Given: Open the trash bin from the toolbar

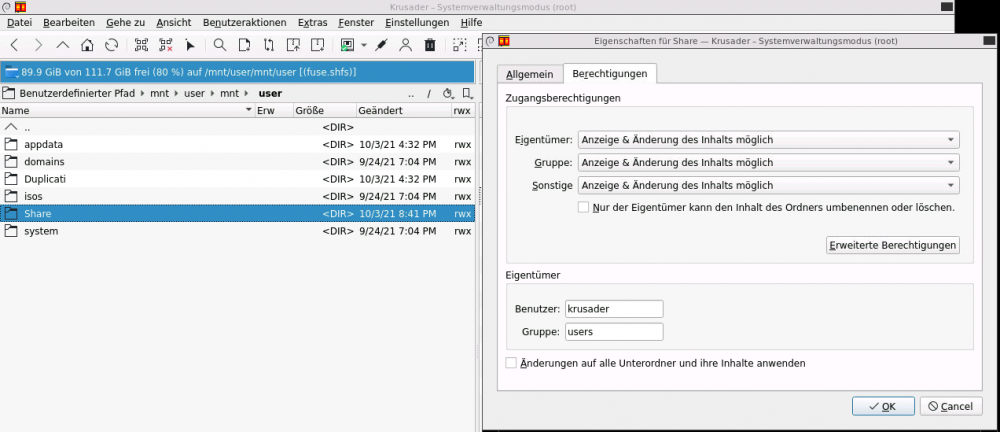Looking at the screenshot, I should click(x=430, y=45).
